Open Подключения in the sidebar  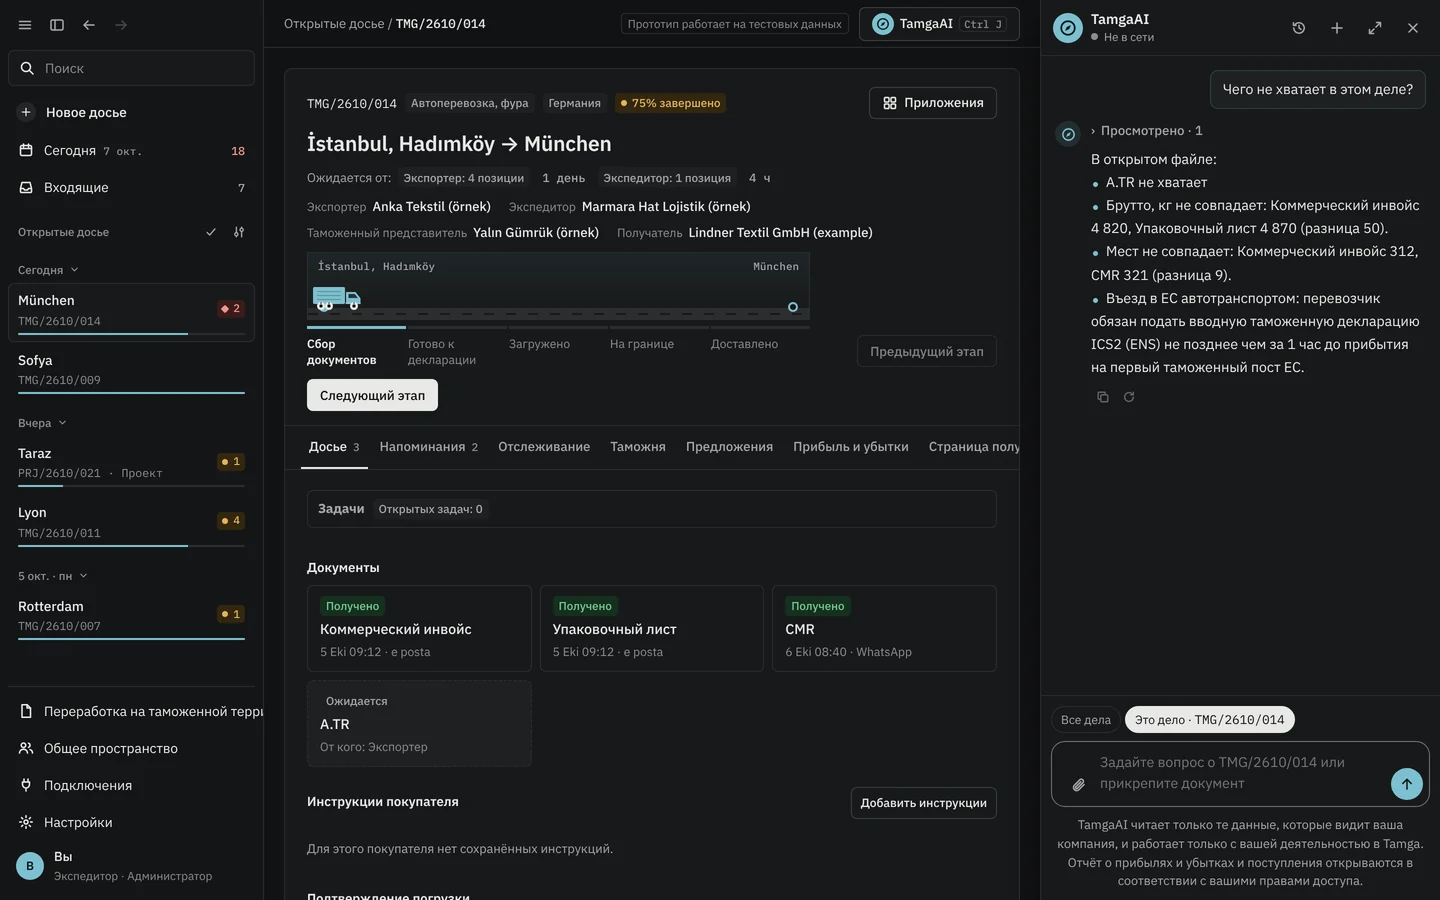(131, 785)
